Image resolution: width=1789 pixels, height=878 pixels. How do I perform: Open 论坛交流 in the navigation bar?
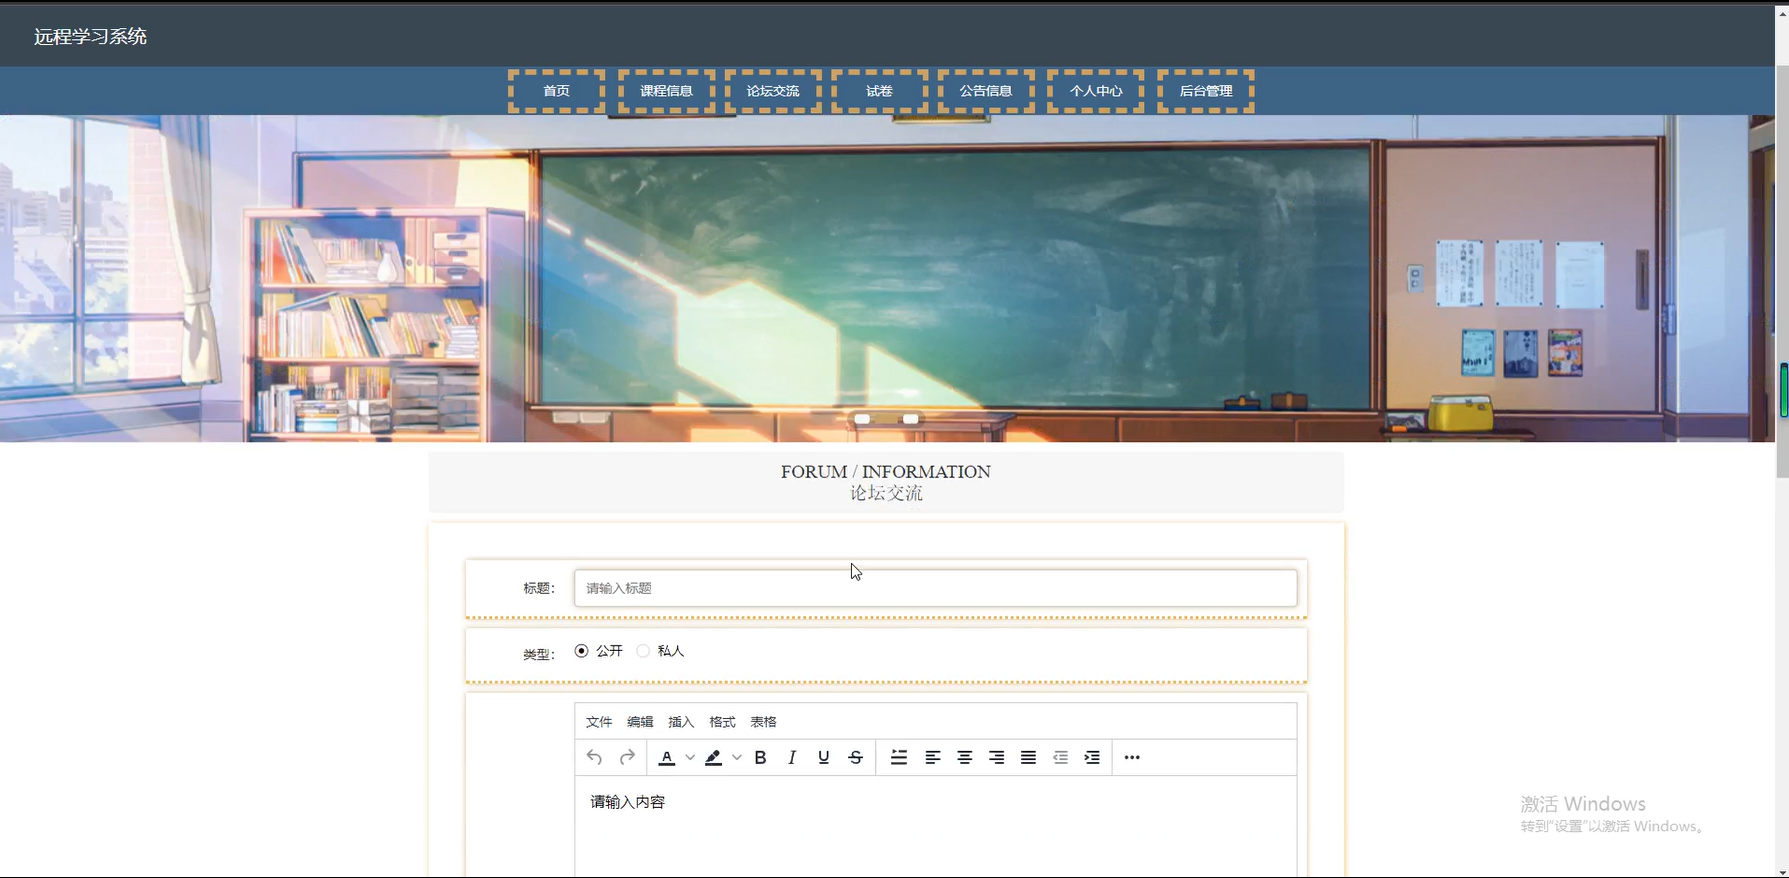click(773, 91)
